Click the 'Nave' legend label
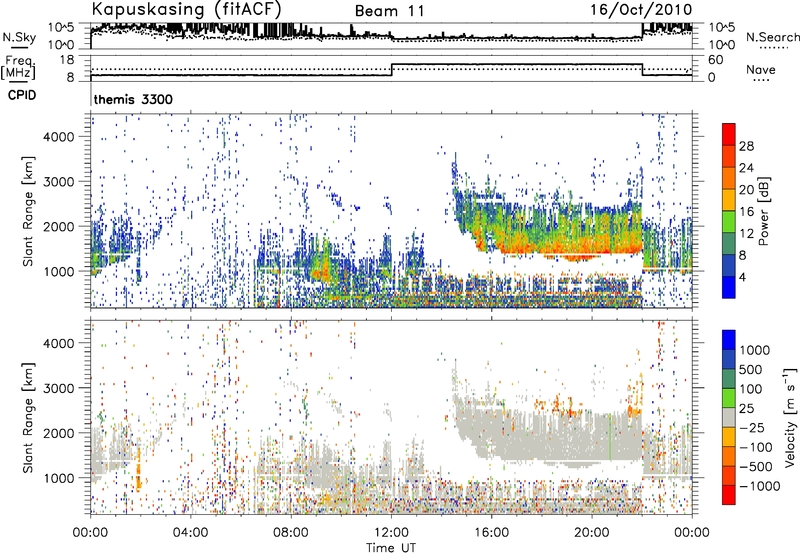The height and width of the screenshot is (554, 800). [x=761, y=69]
